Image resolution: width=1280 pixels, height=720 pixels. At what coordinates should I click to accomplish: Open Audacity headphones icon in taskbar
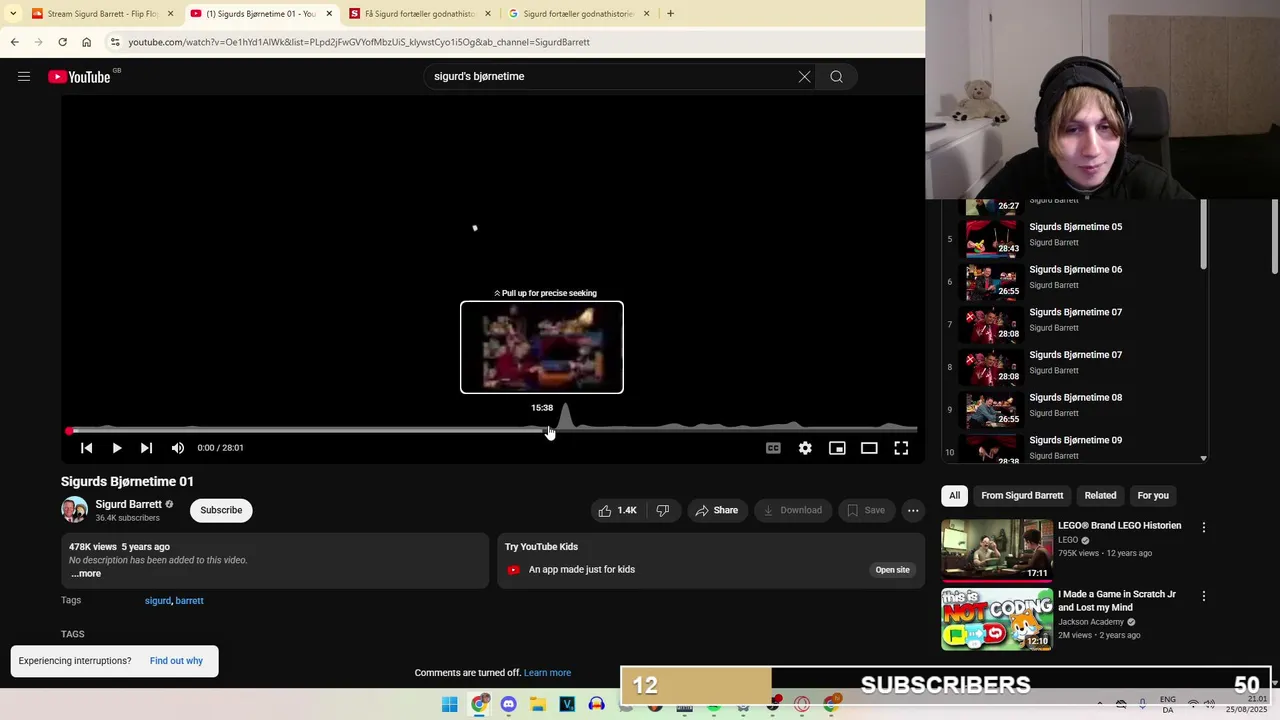(x=597, y=705)
